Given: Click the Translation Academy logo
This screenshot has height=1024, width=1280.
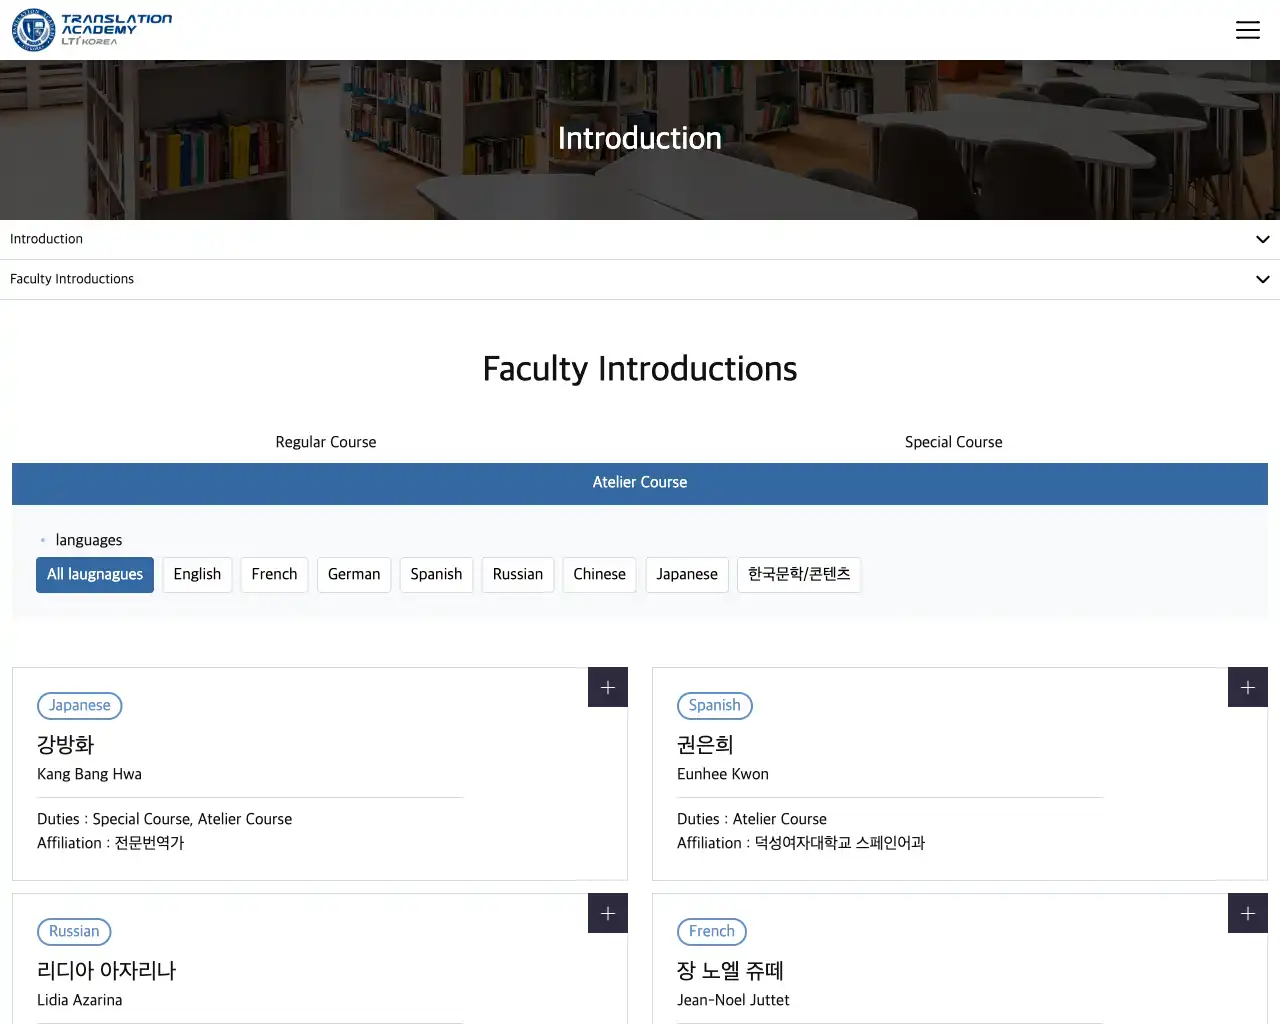Looking at the screenshot, I should 92,30.
